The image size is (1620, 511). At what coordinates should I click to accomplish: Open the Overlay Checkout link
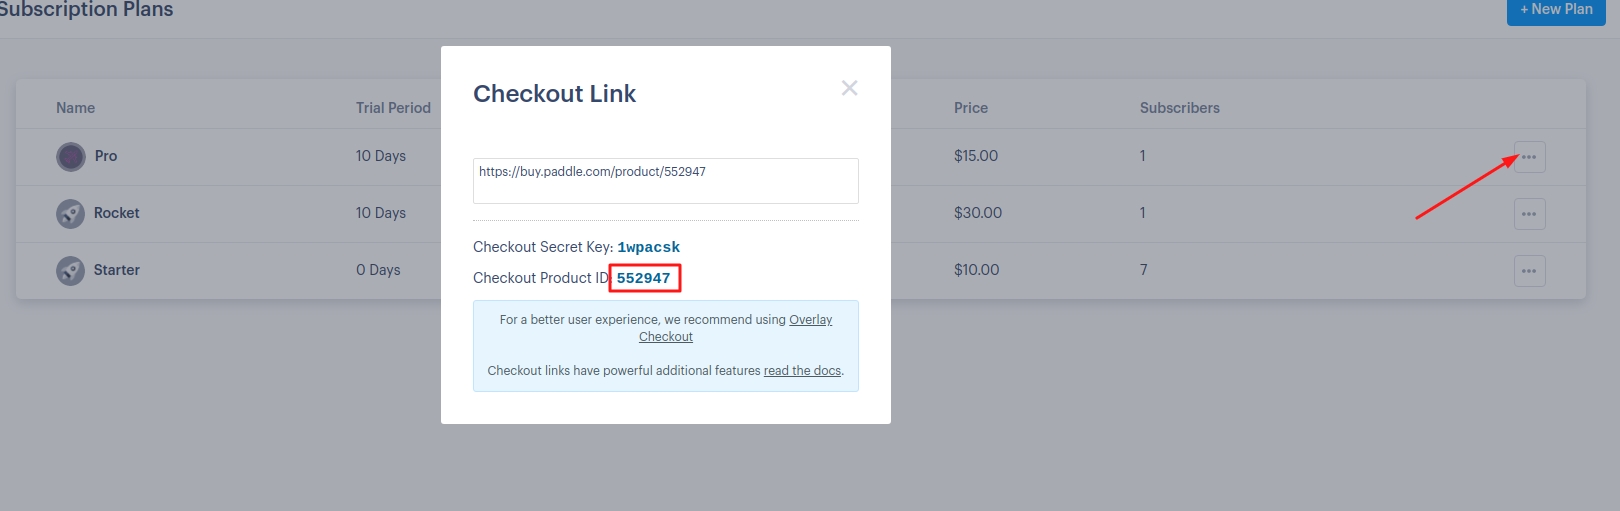[810, 320]
